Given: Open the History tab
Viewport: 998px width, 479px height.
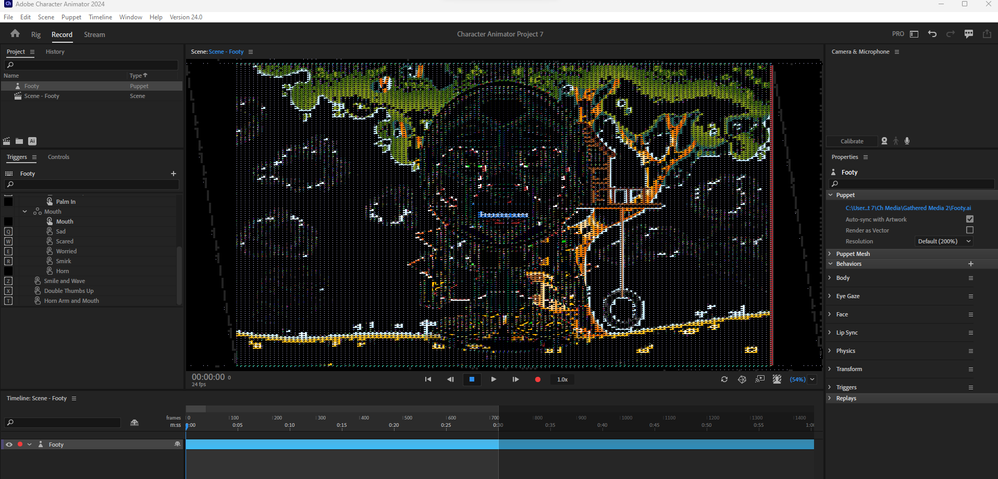Looking at the screenshot, I should click(55, 52).
